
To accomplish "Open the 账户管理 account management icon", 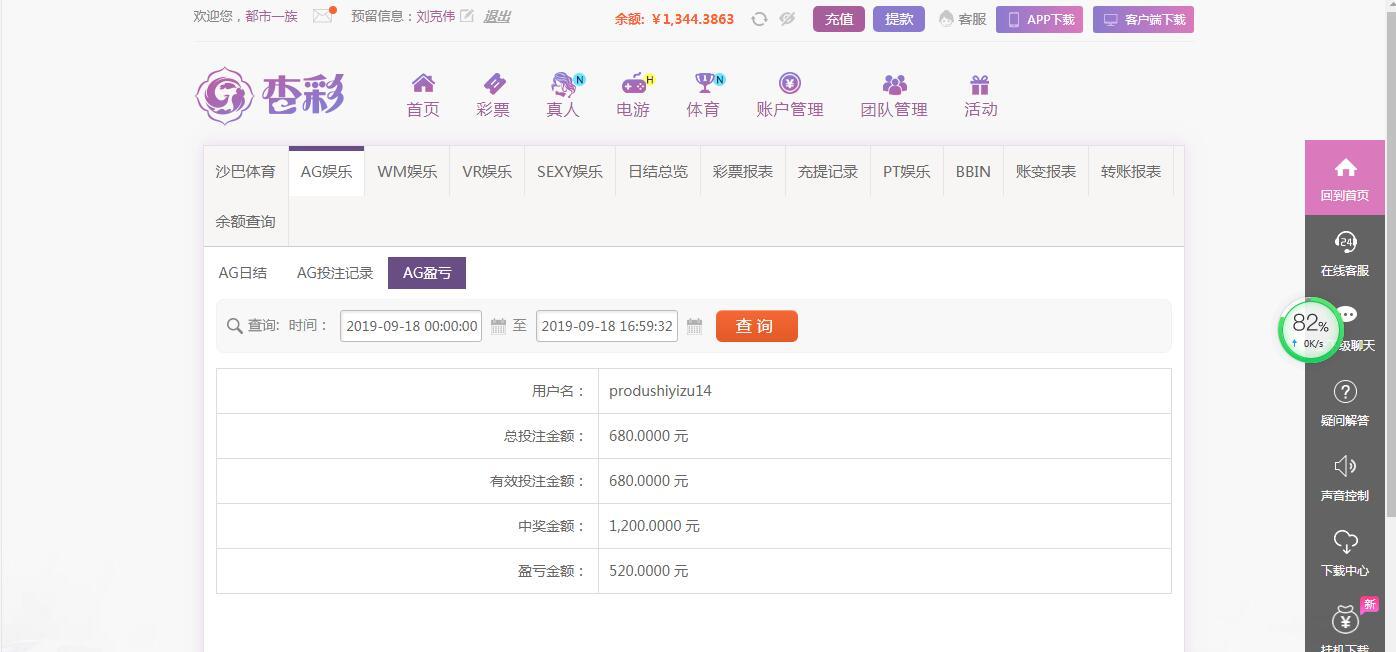I will point(789,95).
